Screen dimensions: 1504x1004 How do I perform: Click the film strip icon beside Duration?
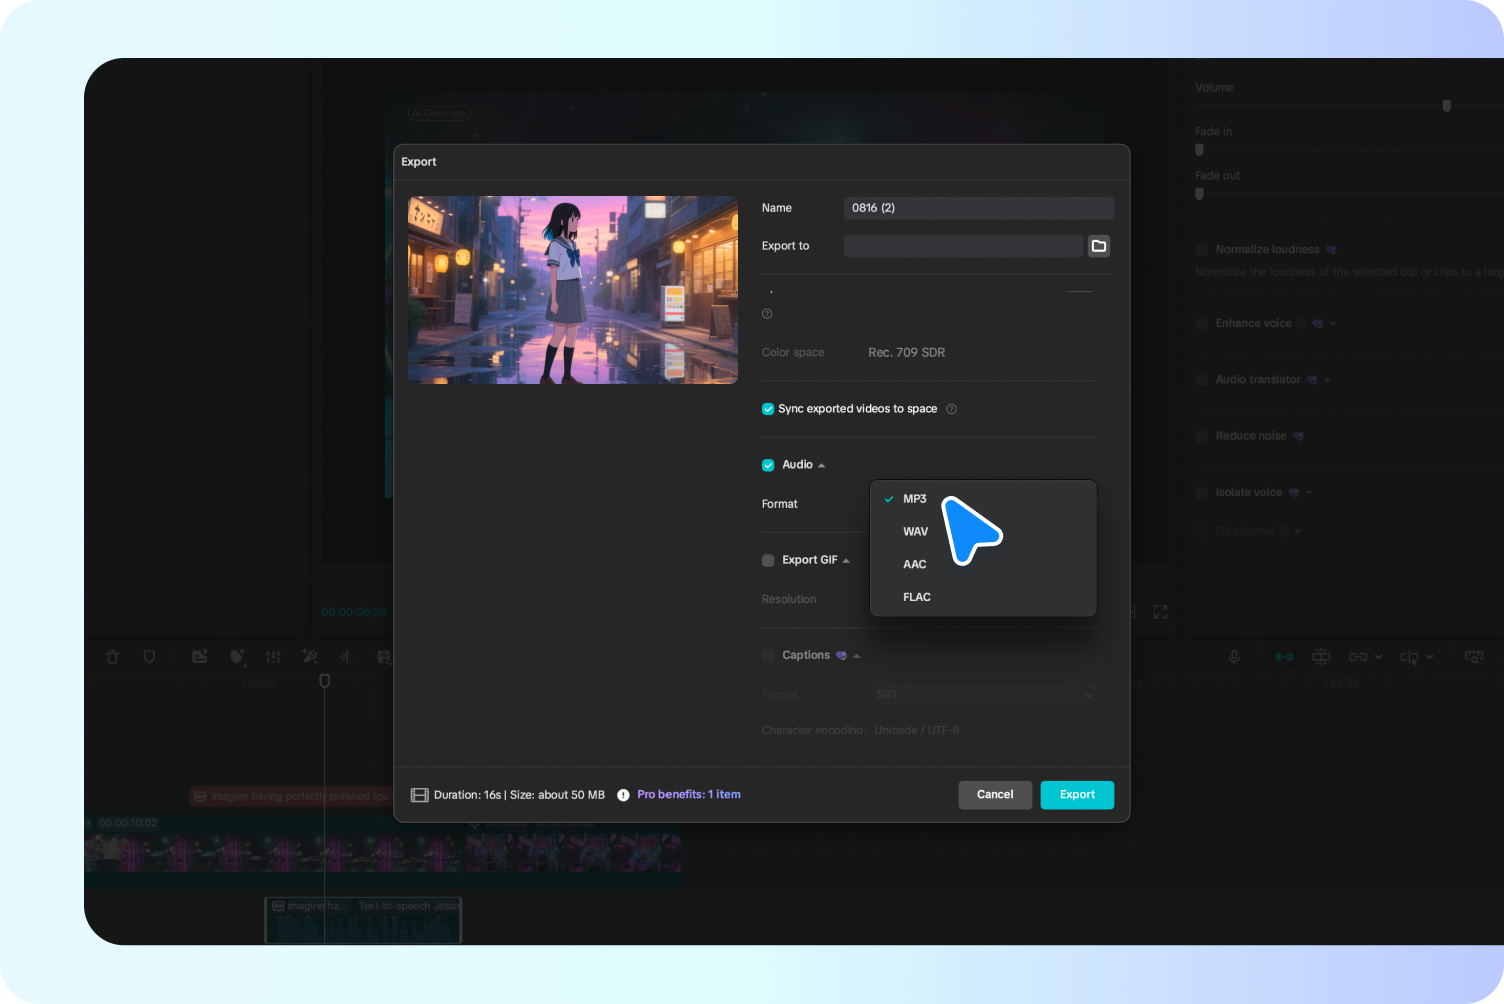420,795
